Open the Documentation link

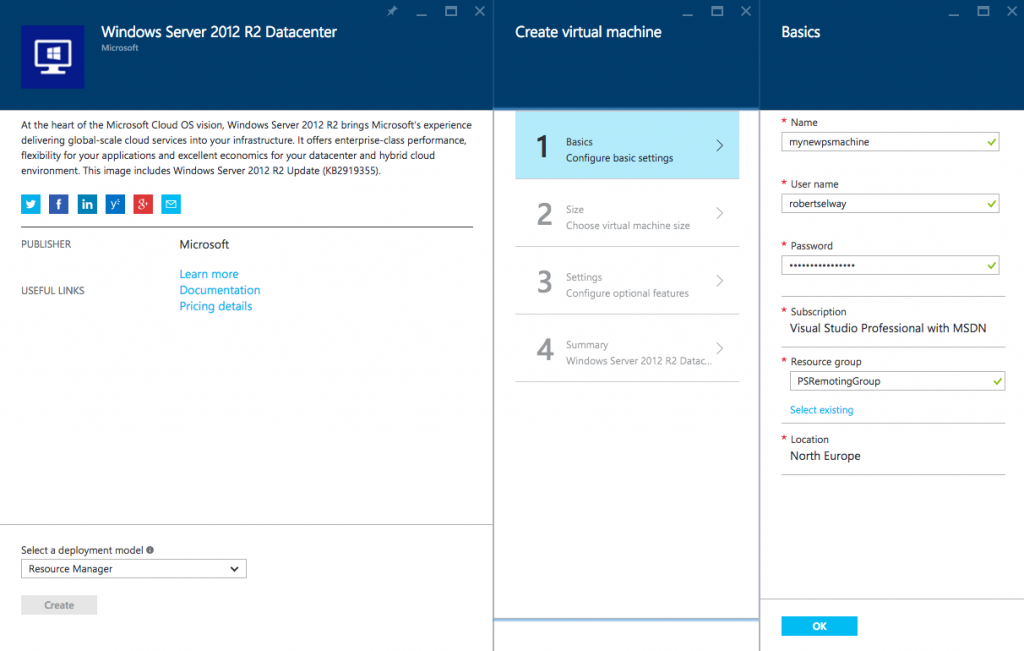tap(220, 290)
